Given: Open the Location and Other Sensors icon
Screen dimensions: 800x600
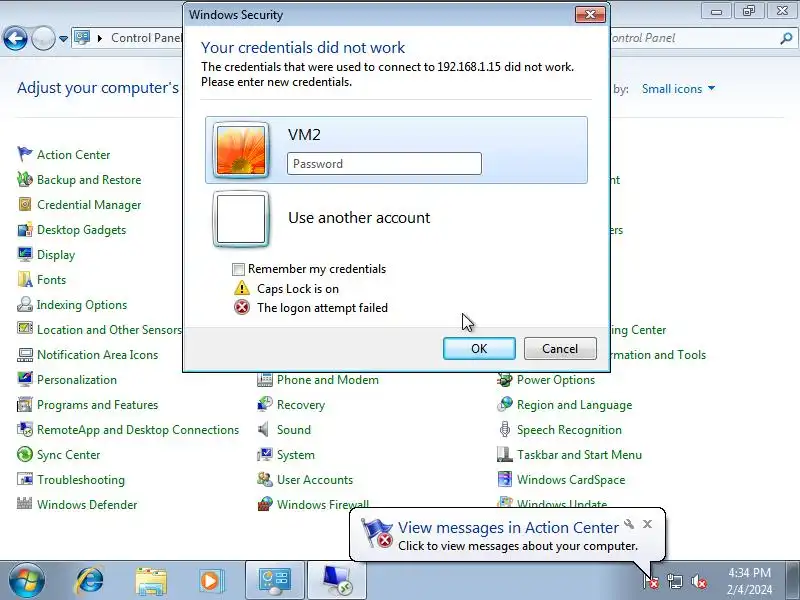Looking at the screenshot, I should (24, 329).
